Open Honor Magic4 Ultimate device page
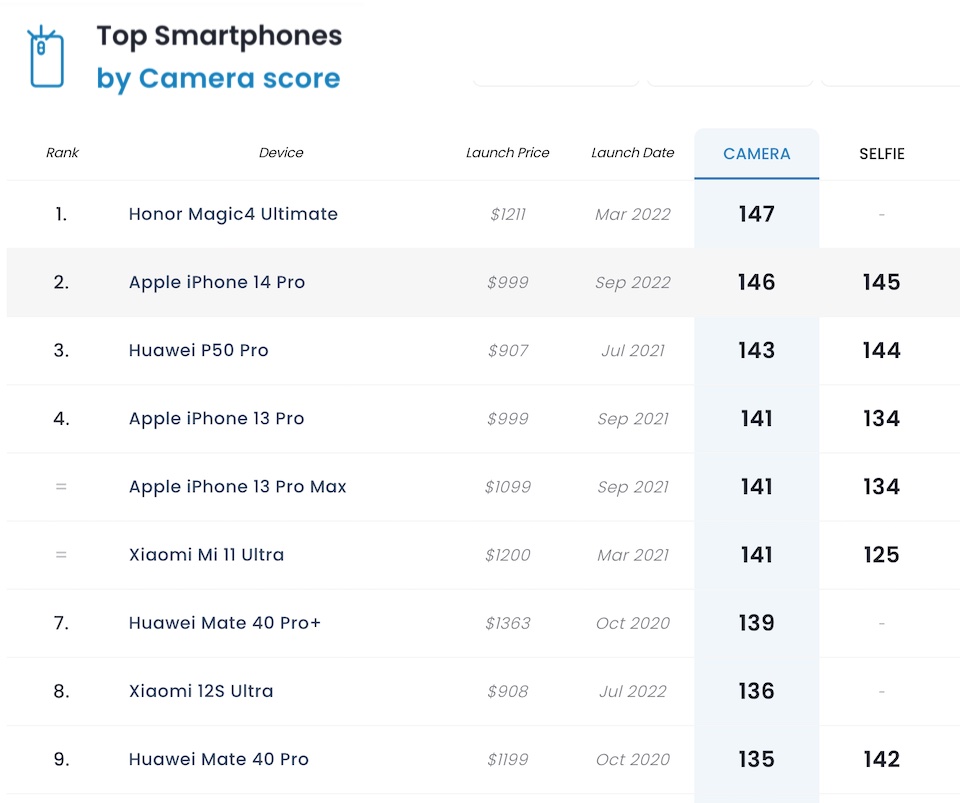This screenshot has width=960, height=803. coord(233,214)
